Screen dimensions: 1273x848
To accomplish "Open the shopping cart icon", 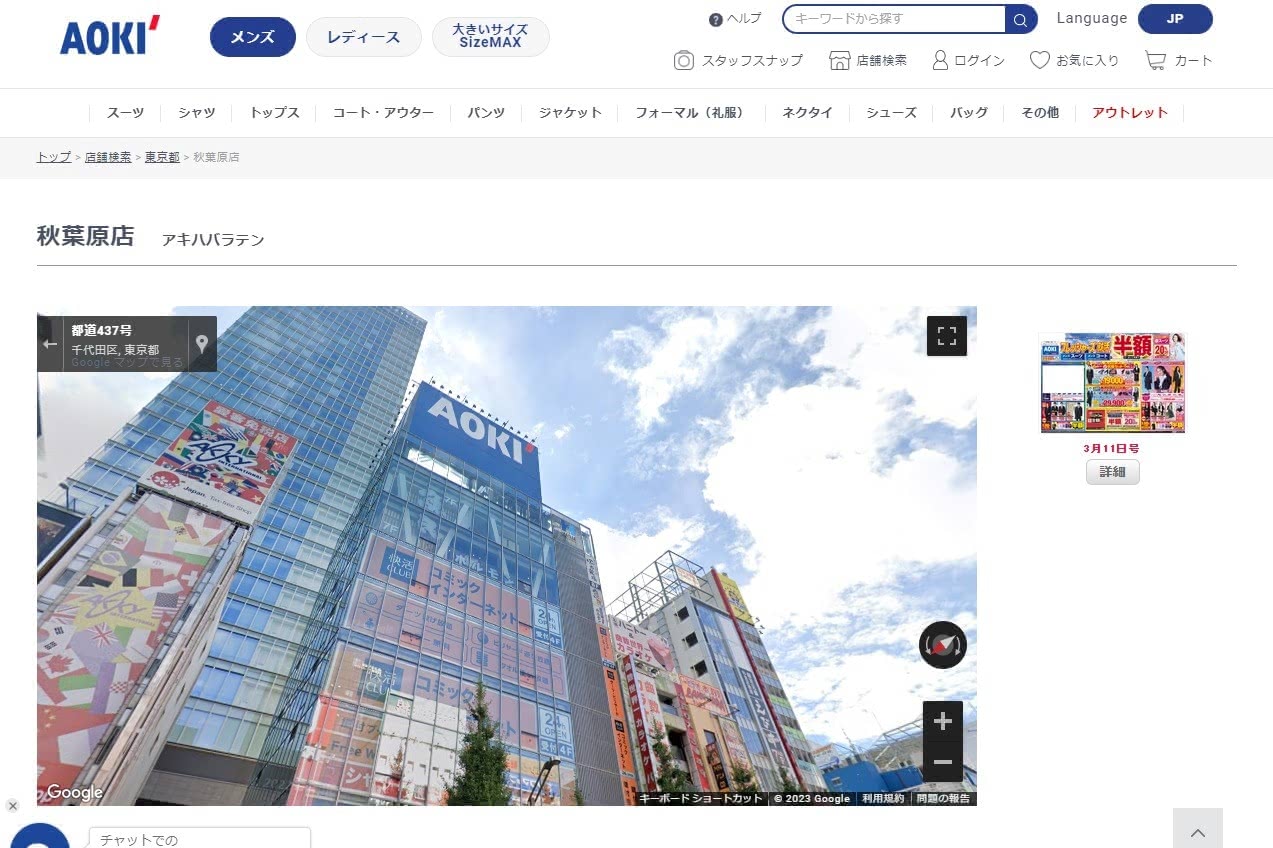I will [1156, 61].
